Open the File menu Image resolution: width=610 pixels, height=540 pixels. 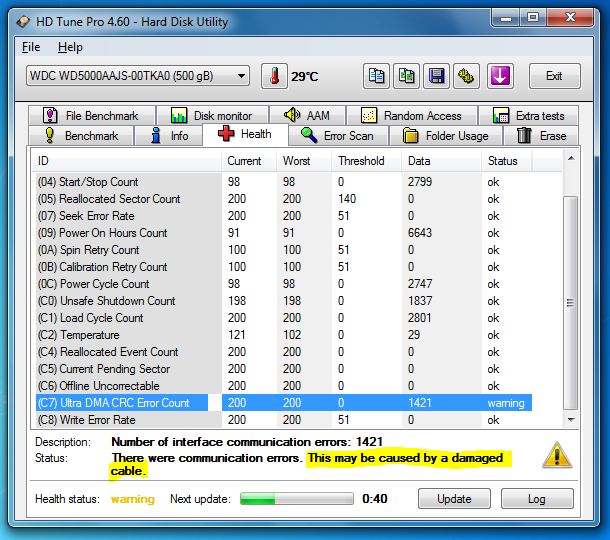pyautogui.click(x=31, y=47)
